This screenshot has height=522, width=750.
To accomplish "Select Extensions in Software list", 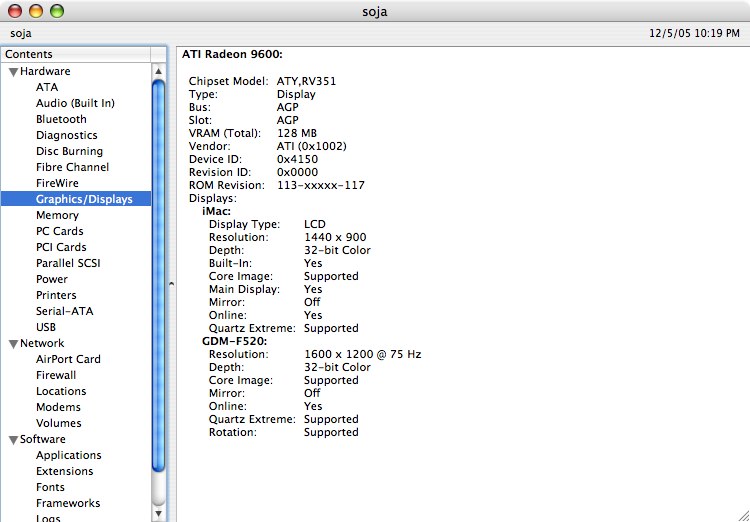I will (x=64, y=471).
